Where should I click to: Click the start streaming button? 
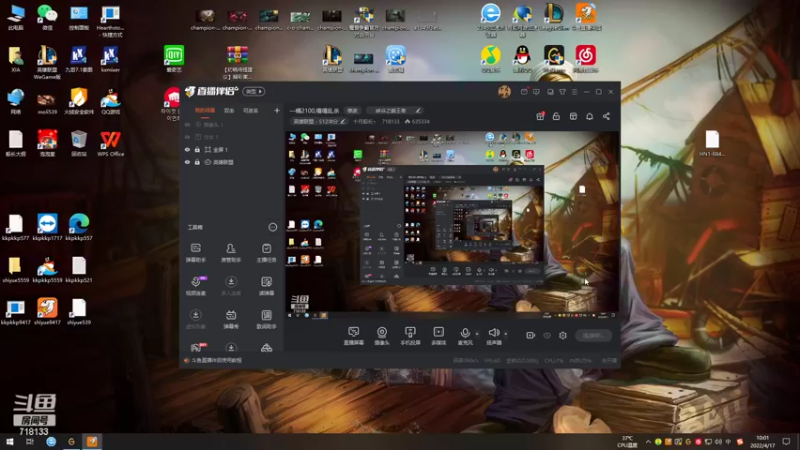[593, 335]
